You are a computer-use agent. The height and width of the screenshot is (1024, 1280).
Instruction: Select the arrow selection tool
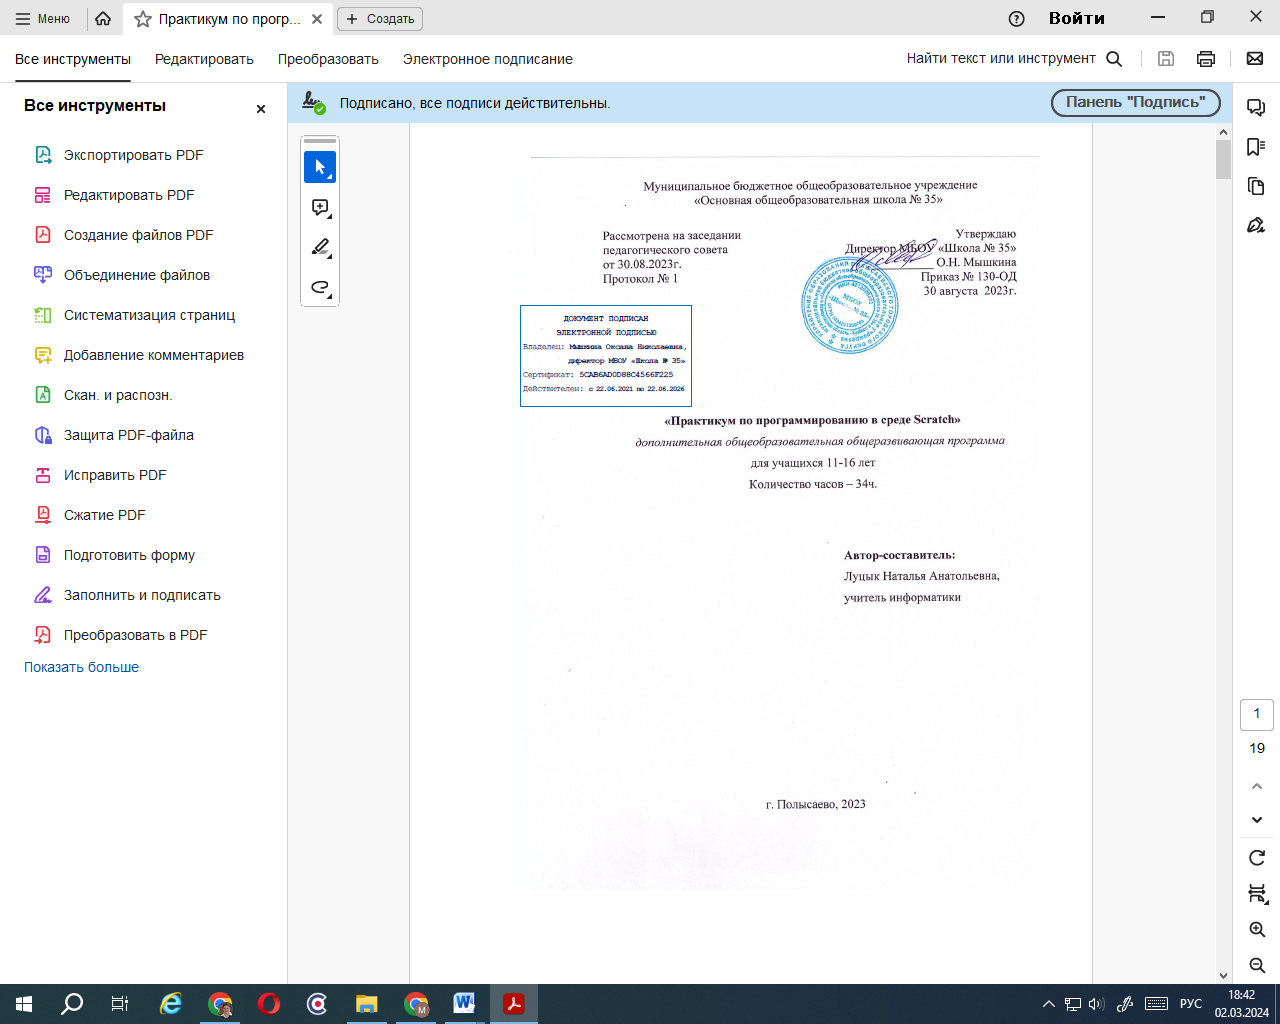(320, 167)
